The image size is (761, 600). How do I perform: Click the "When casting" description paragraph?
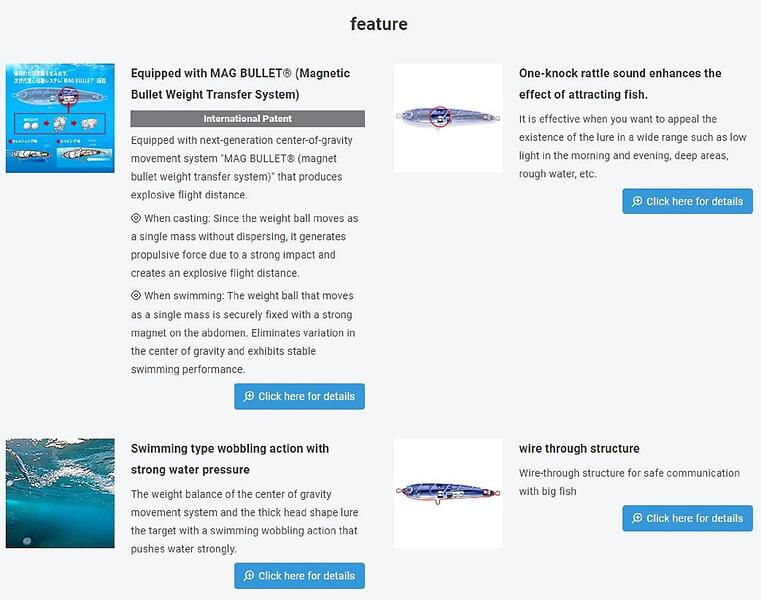pyautogui.click(x=245, y=245)
